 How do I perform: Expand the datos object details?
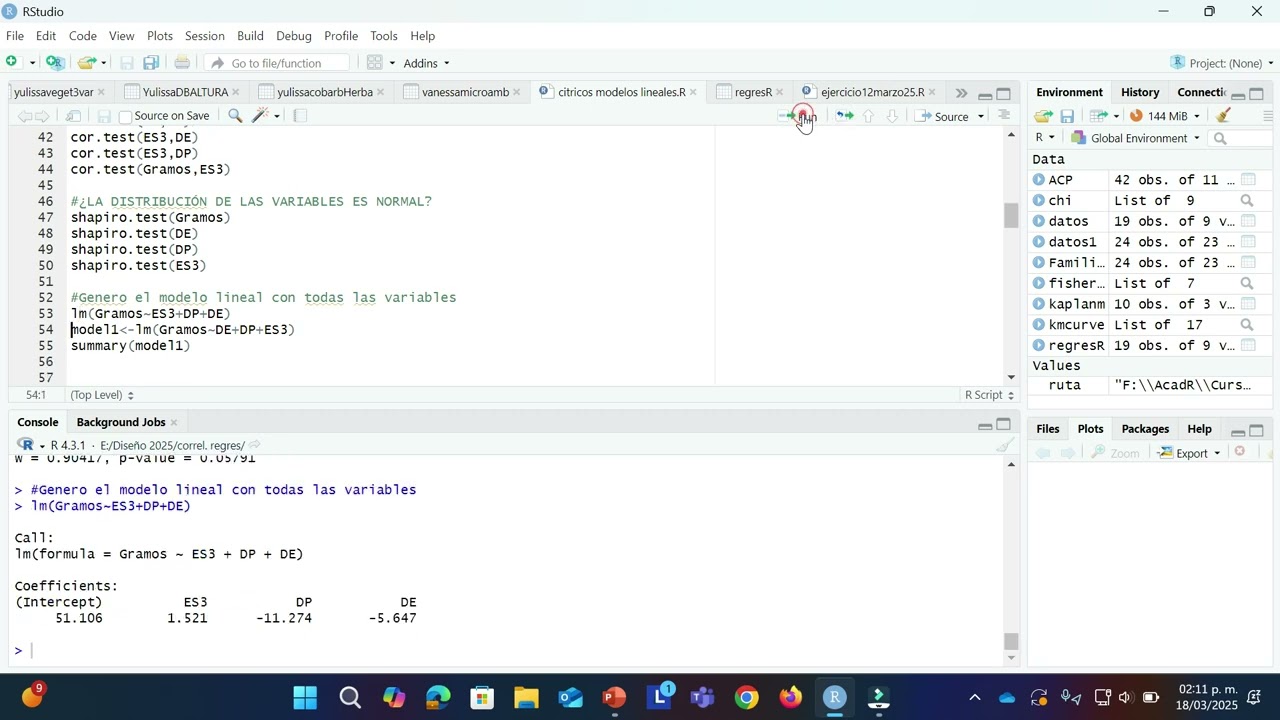(1039, 221)
